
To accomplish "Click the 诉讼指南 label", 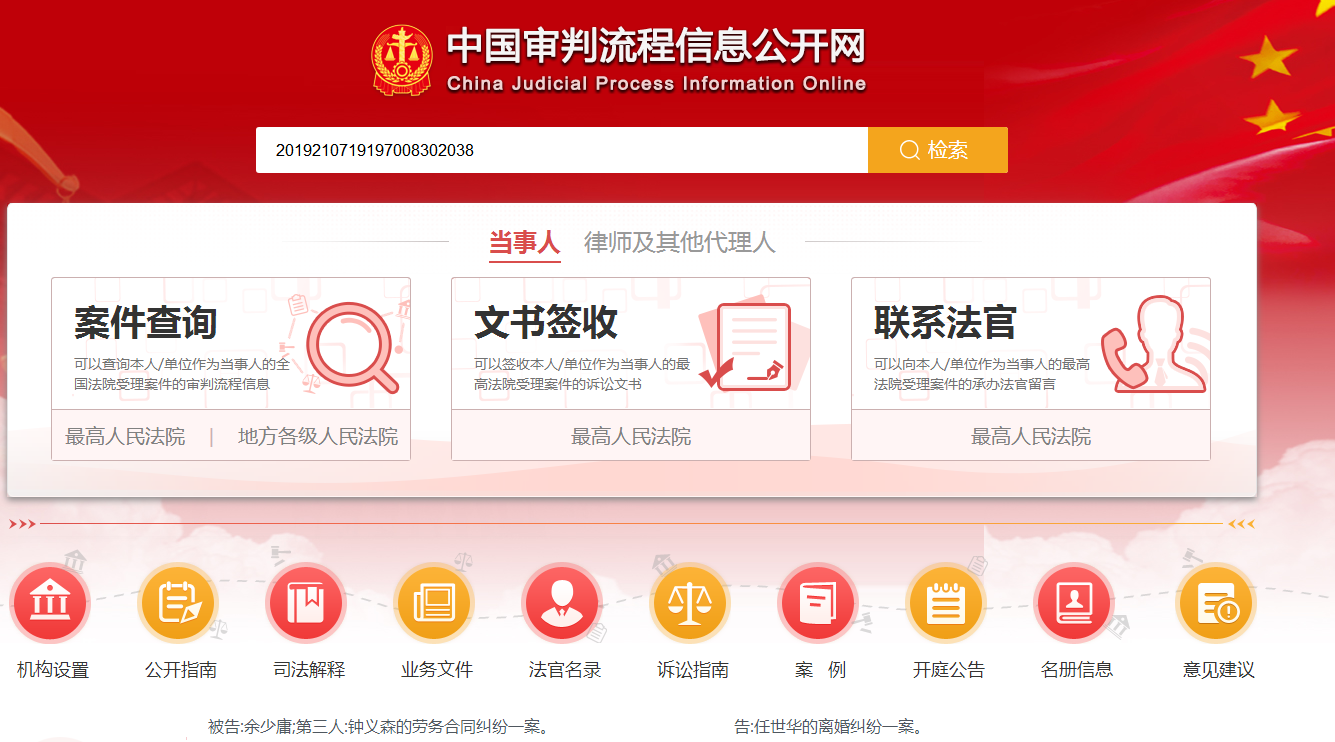I will (x=693, y=670).
